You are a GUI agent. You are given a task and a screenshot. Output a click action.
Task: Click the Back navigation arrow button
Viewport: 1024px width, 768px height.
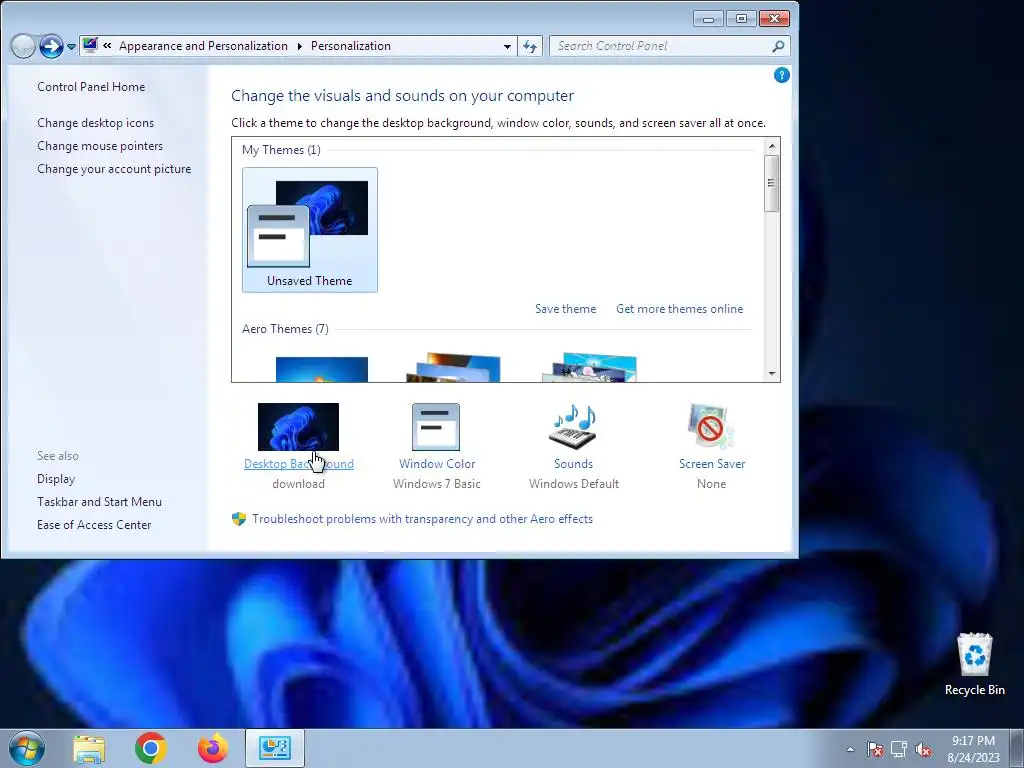(x=24, y=46)
